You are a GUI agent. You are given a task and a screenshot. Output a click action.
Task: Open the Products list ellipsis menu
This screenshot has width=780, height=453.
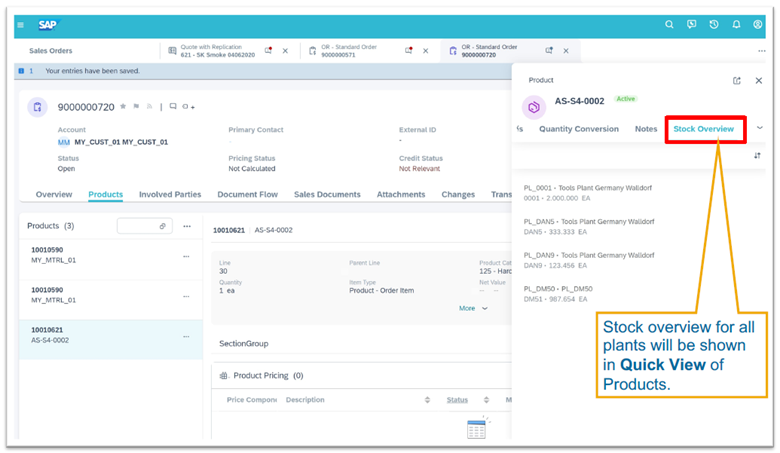coord(187,226)
